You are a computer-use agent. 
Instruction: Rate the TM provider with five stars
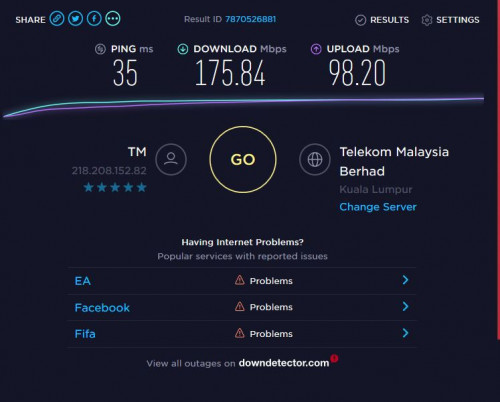(141, 187)
